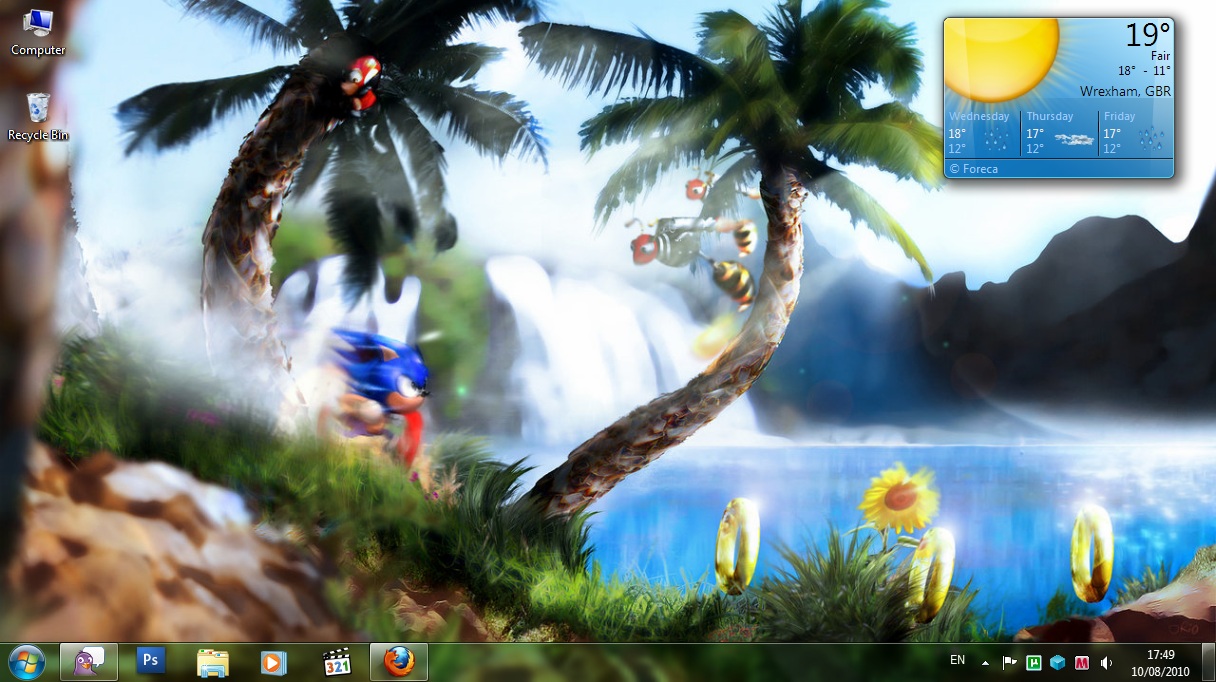Click the sun icon in weather gadget
Image resolution: width=1216 pixels, height=682 pixels.
[x=1000, y=59]
